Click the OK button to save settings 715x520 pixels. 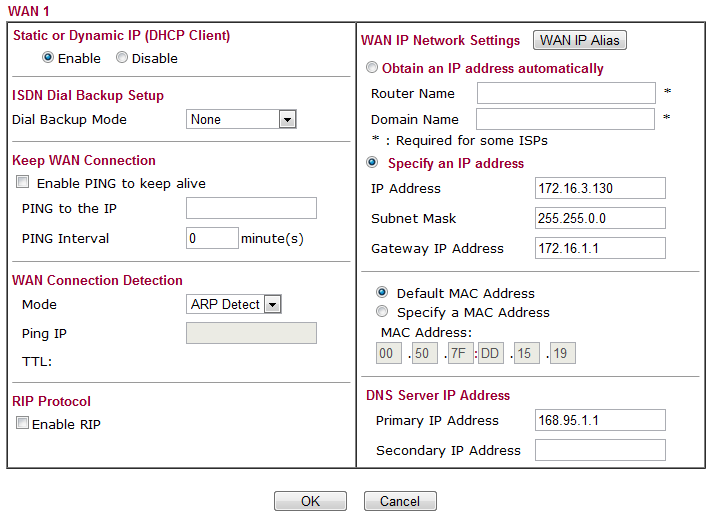(310, 501)
